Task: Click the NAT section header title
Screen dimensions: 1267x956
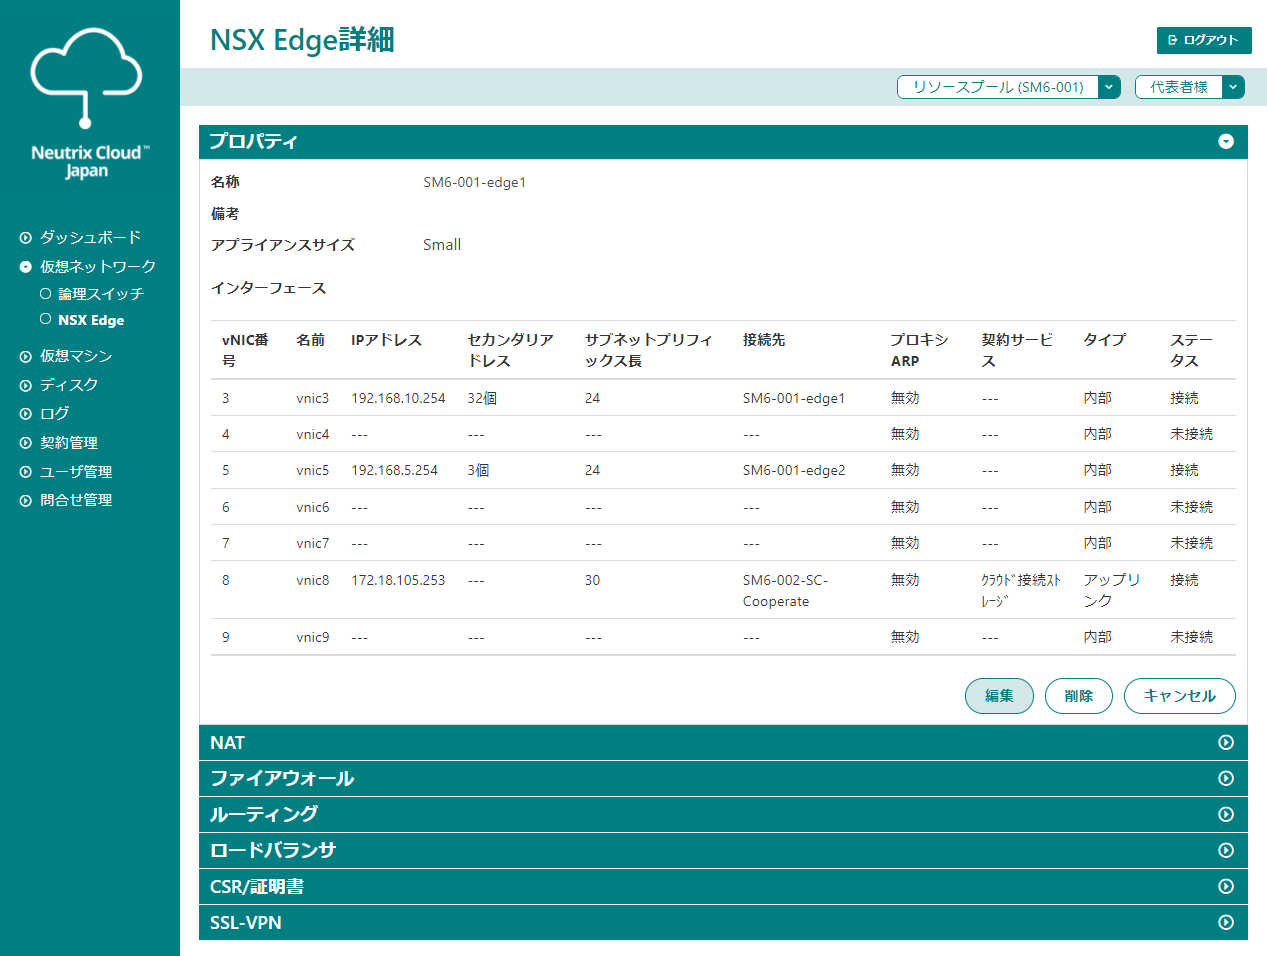Action: click(x=227, y=743)
